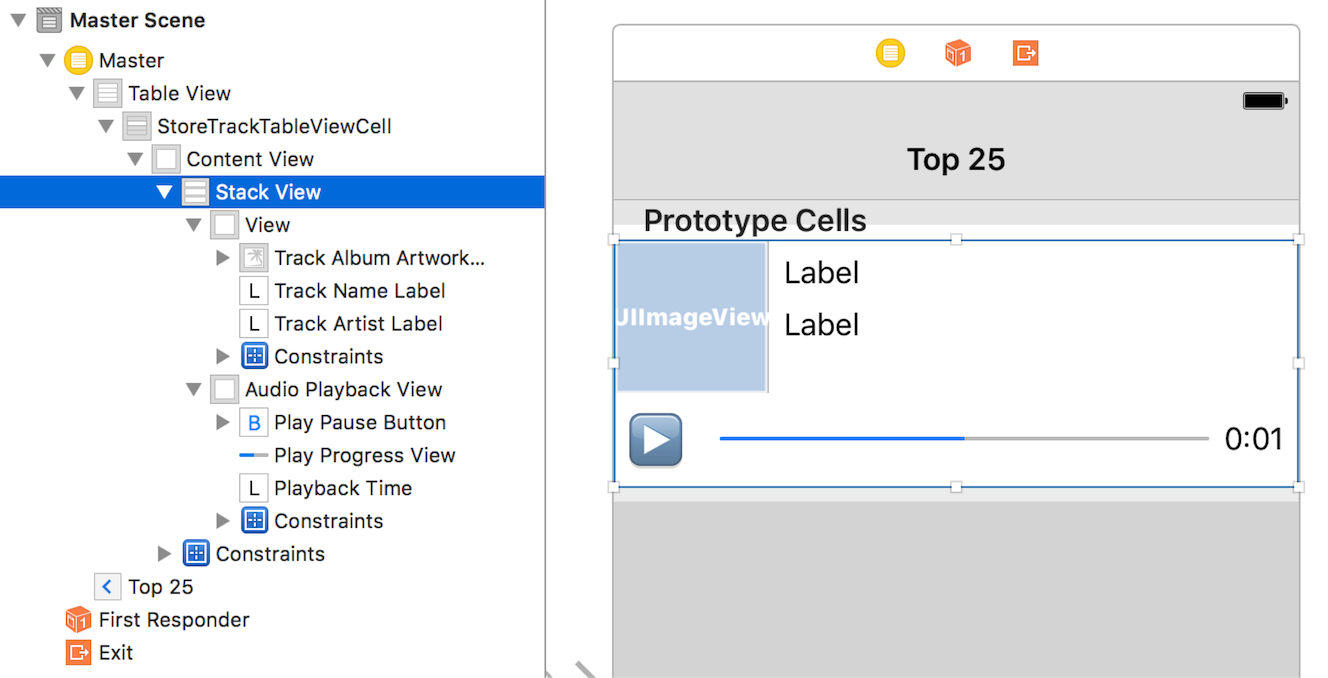The width and height of the screenshot is (1328, 678).
Task: Select the Track Name Label item
Action: click(x=359, y=290)
